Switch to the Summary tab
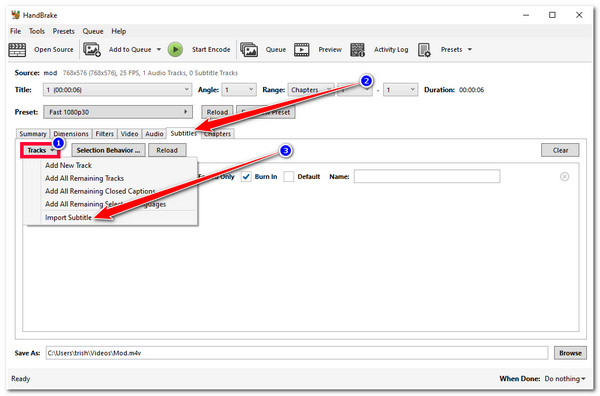Screen dimensions: 600x396 (x=33, y=134)
